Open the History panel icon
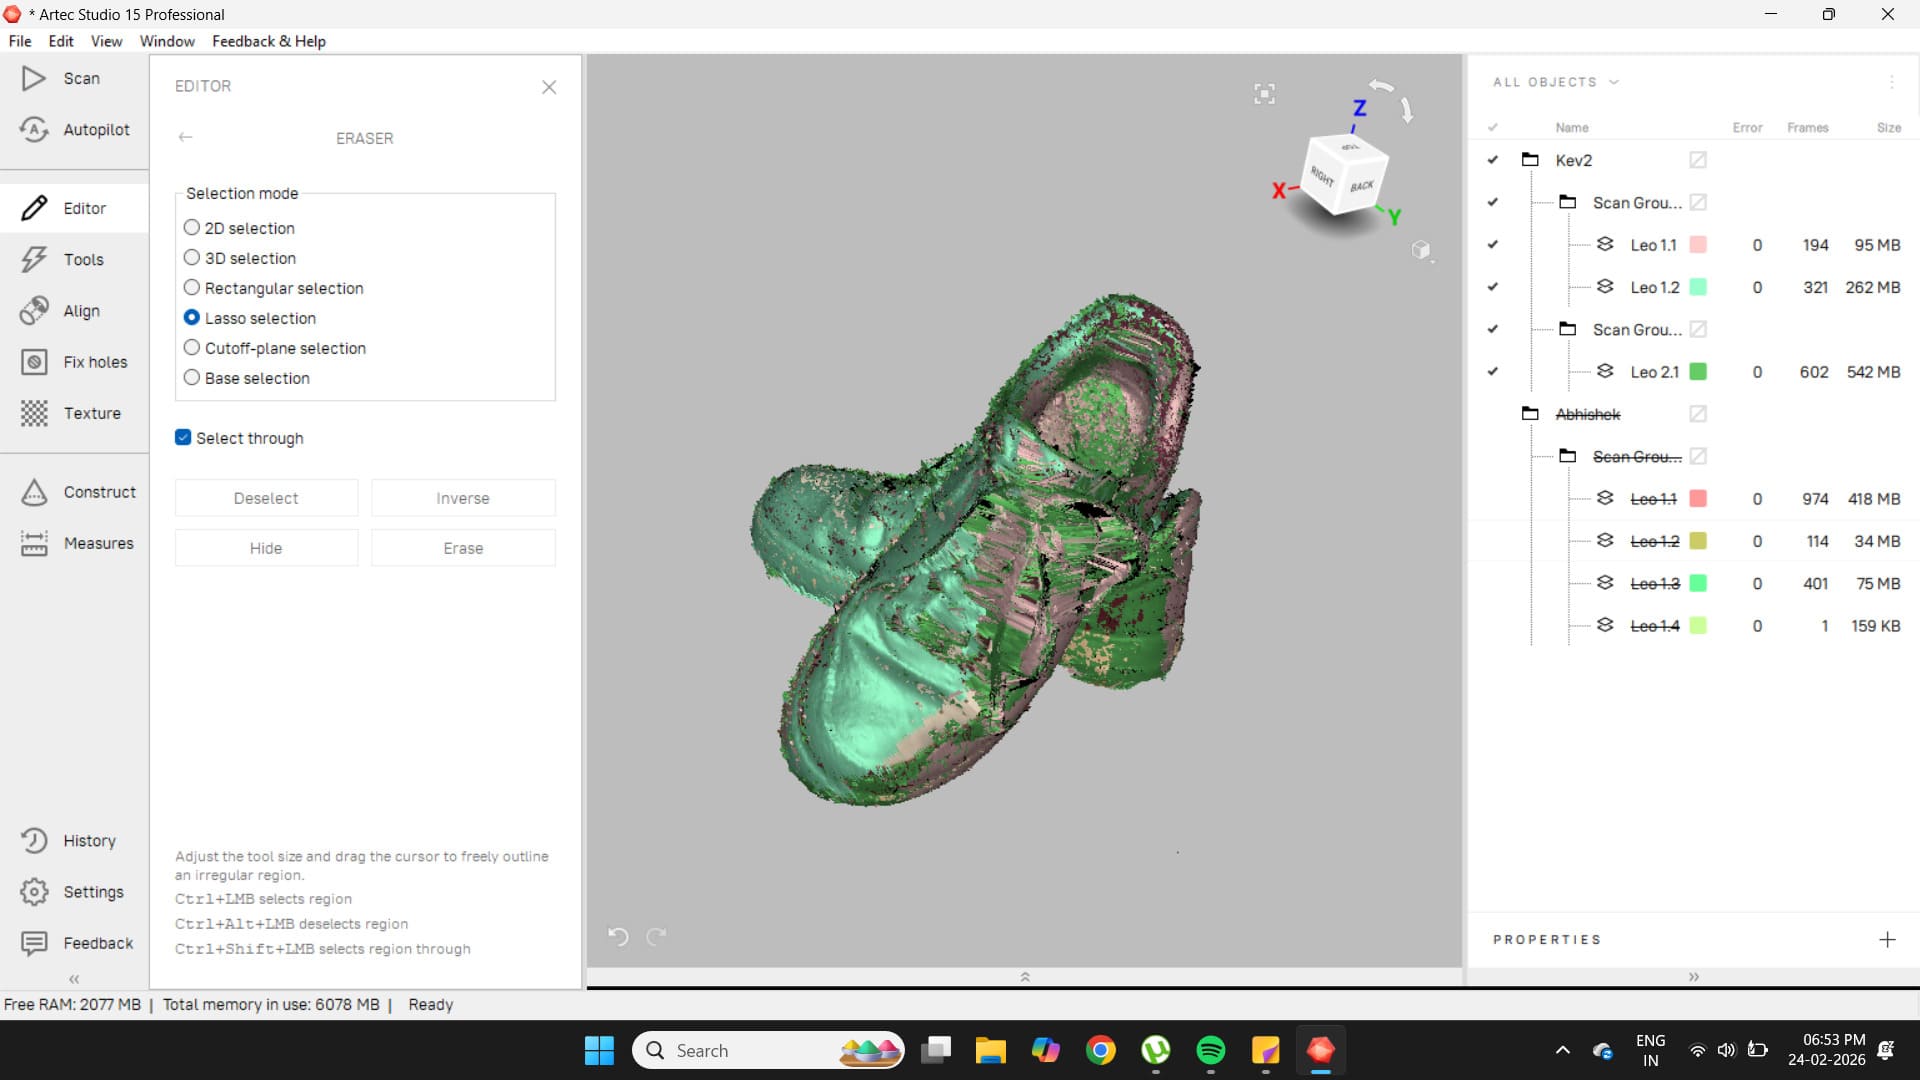This screenshot has height=1080, width=1920. click(x=34, y=841)
